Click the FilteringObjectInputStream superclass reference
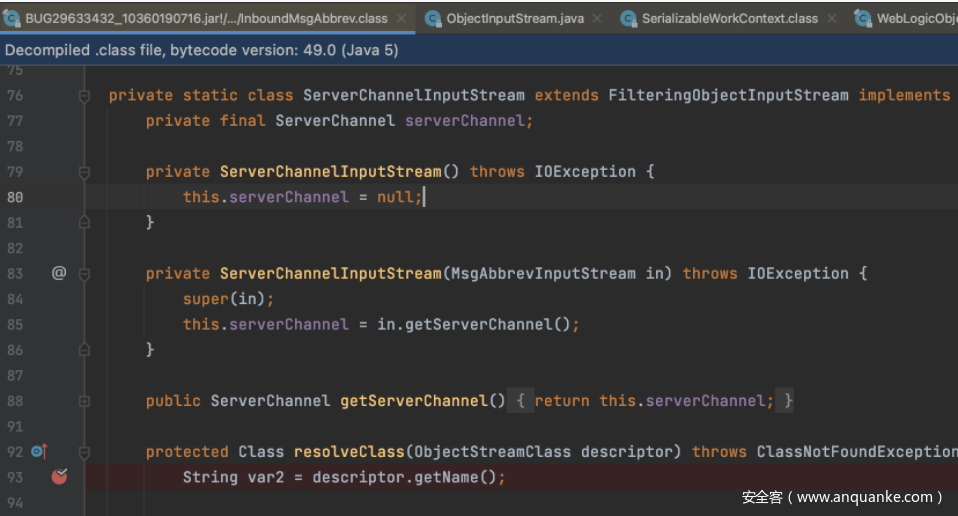The width and height of the screenshot is (958, 516). 728,96
